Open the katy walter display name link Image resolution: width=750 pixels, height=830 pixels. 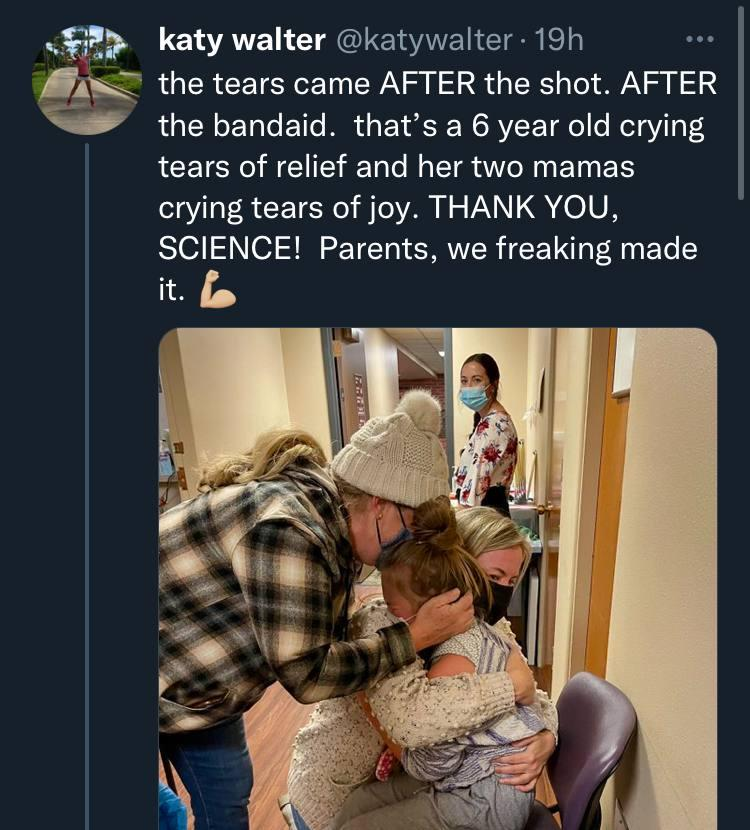(x=242, y=40)
